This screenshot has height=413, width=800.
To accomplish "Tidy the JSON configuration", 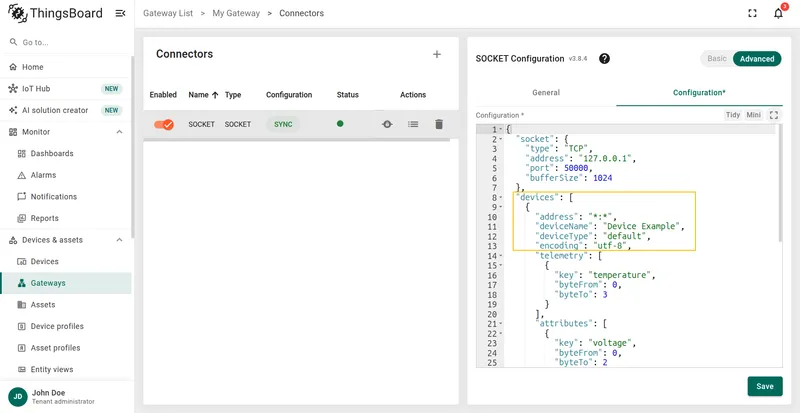I will pos(733,115).
